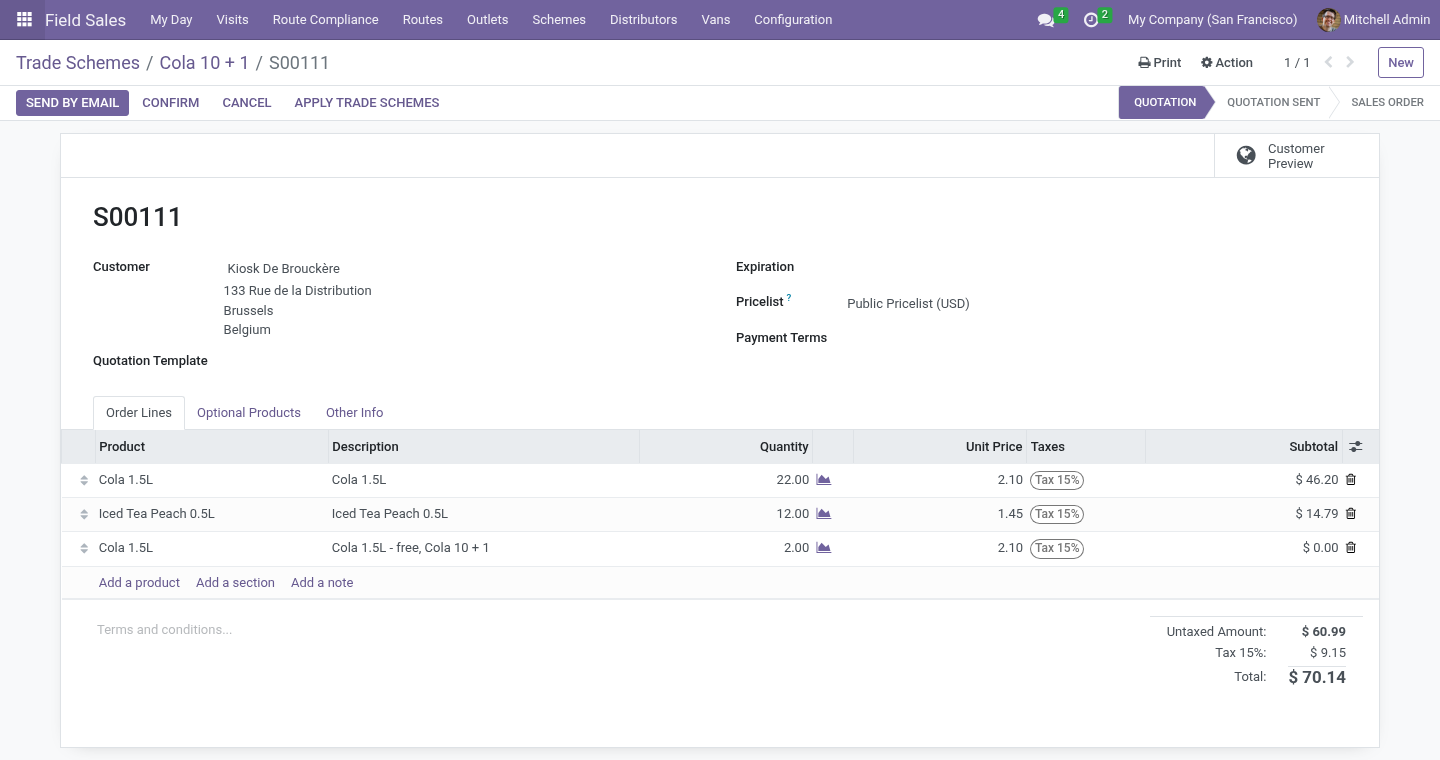
Task: Open the apps grid menu icon
Action: pyautogui.click(x=24, y=20)
